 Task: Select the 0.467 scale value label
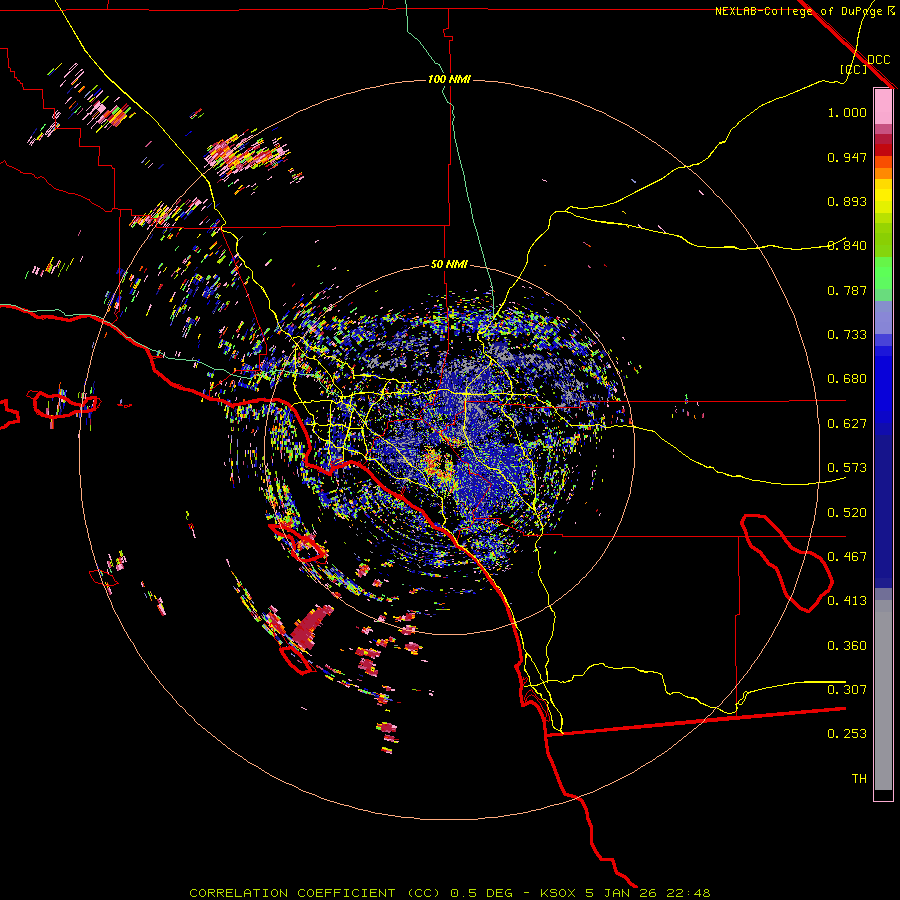tap(847, 557)
